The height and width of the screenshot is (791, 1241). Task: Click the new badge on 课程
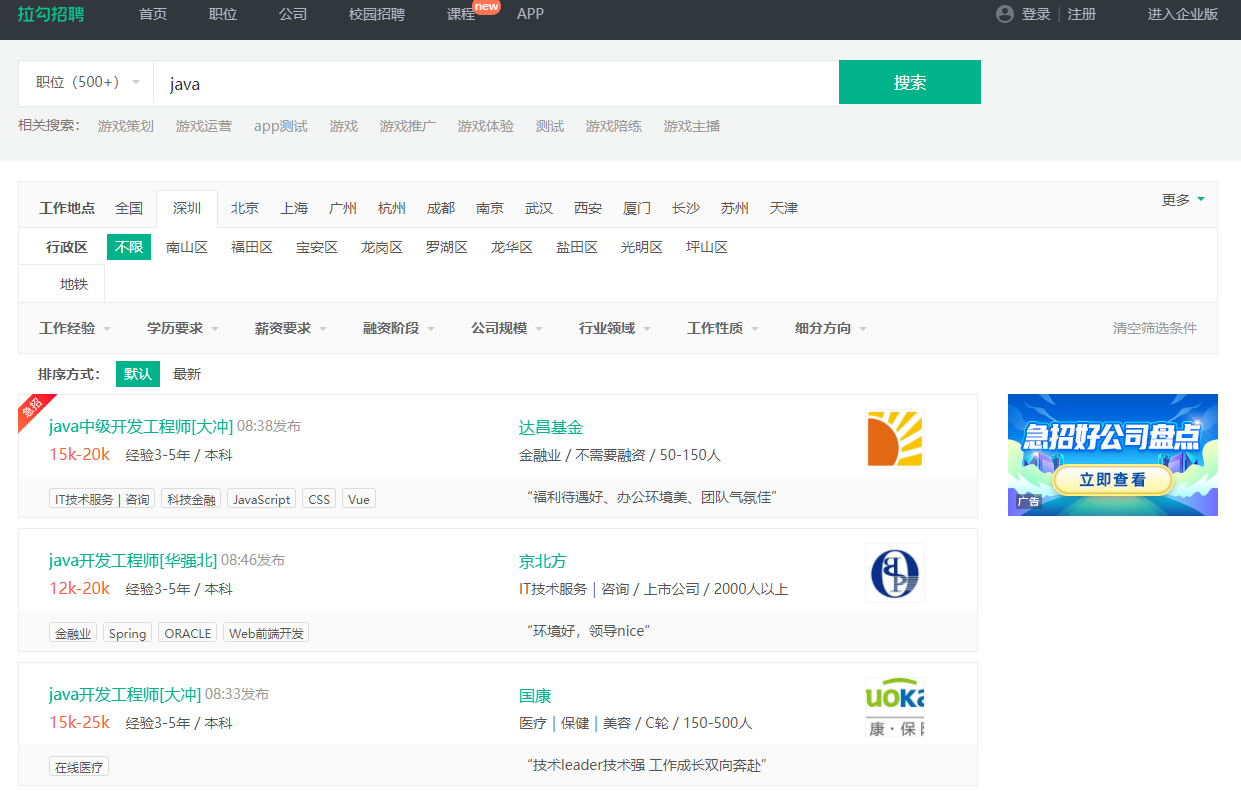(x=487, y=5)
